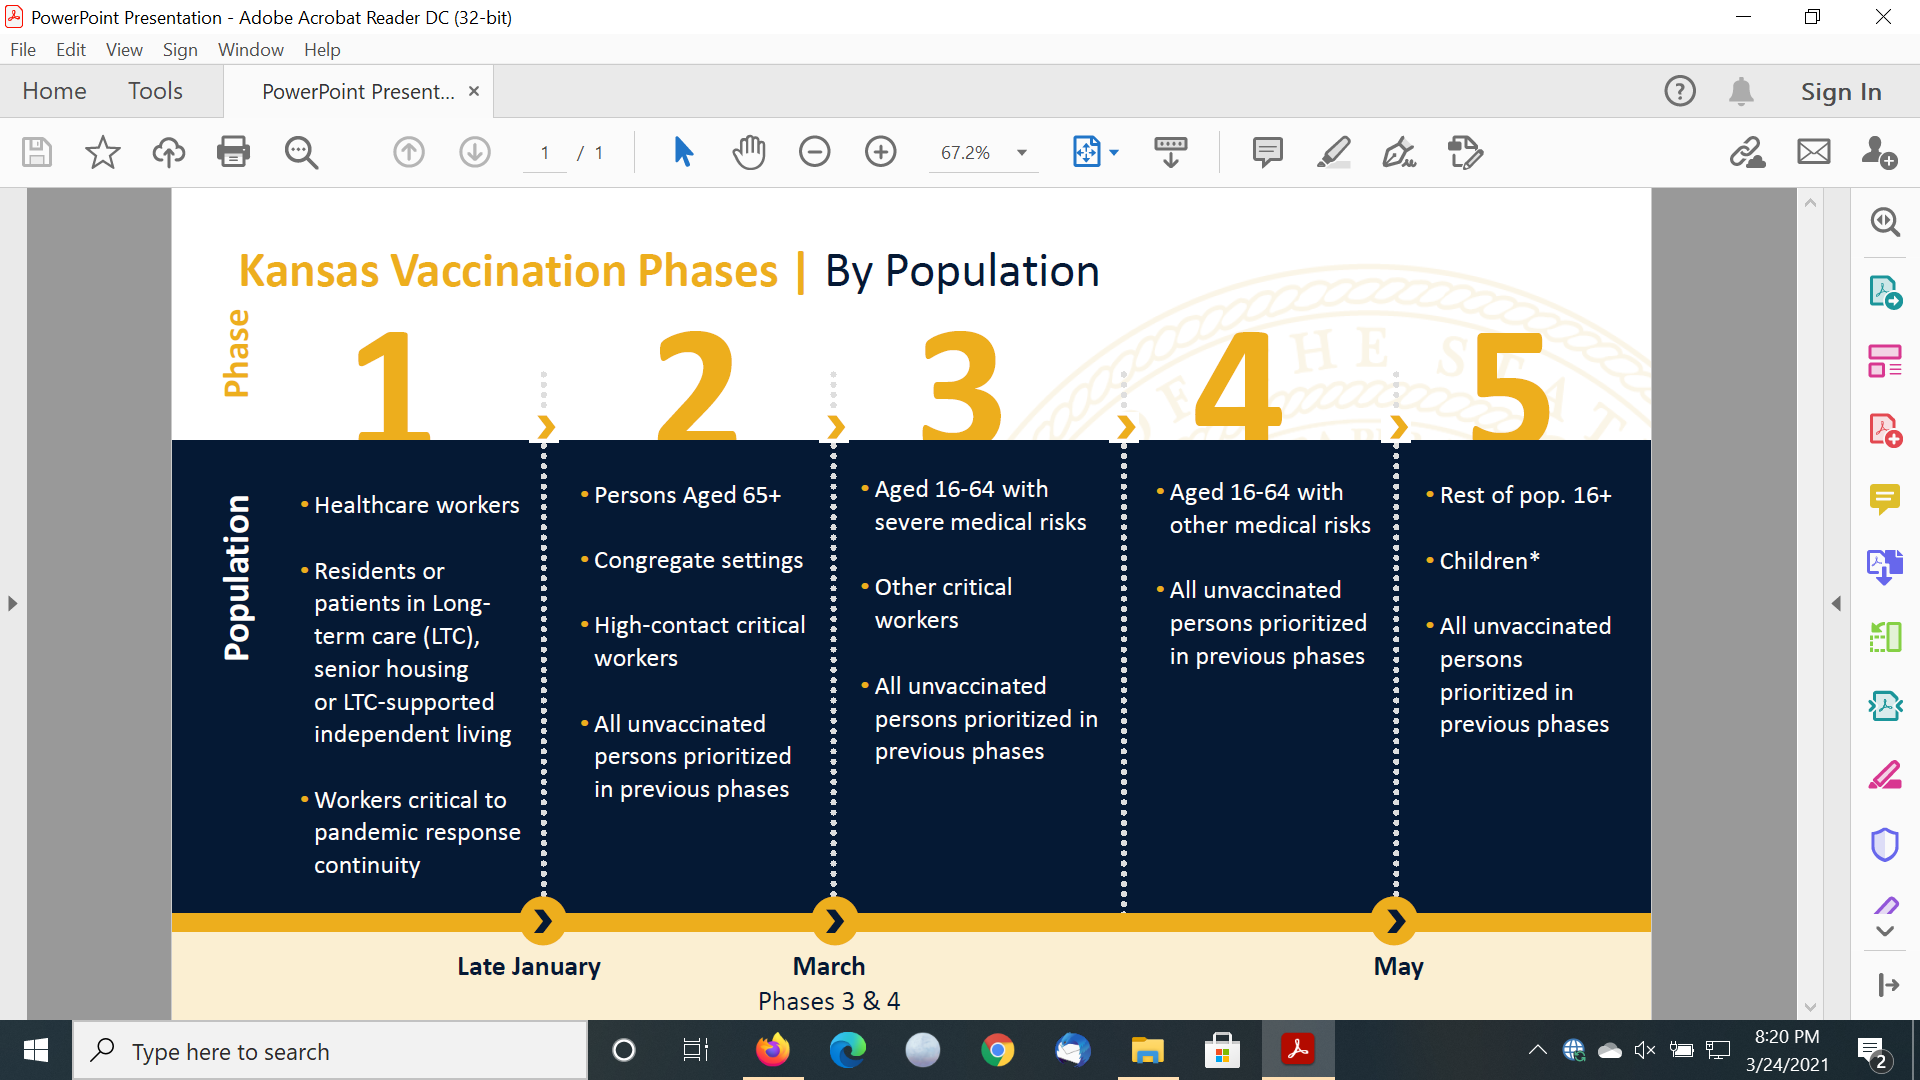1920x1080 pixels.
Task: Open Export PDF tool in right sidebar
Action: click(x=1884, y=292)
